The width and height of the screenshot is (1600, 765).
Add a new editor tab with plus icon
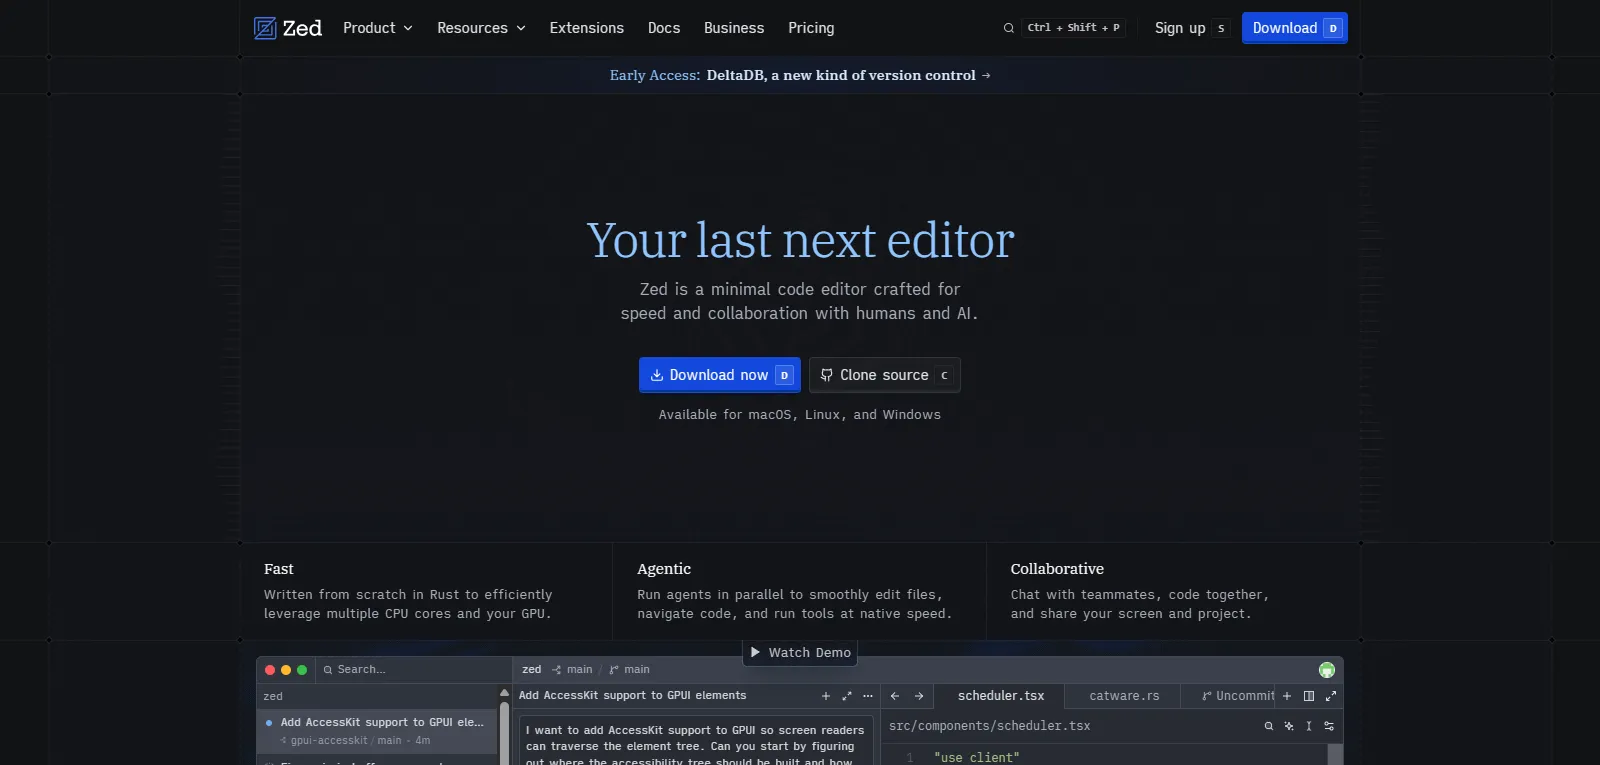click(1287, 696)
